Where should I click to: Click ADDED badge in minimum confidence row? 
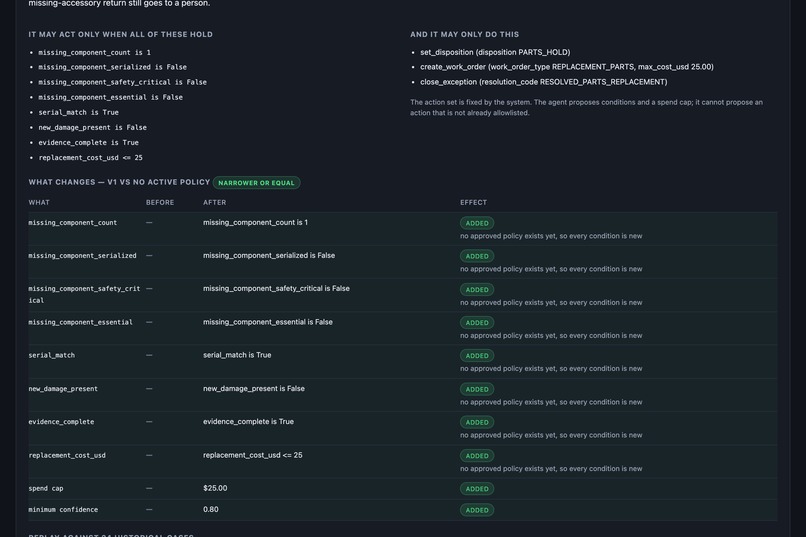[477, 510]
